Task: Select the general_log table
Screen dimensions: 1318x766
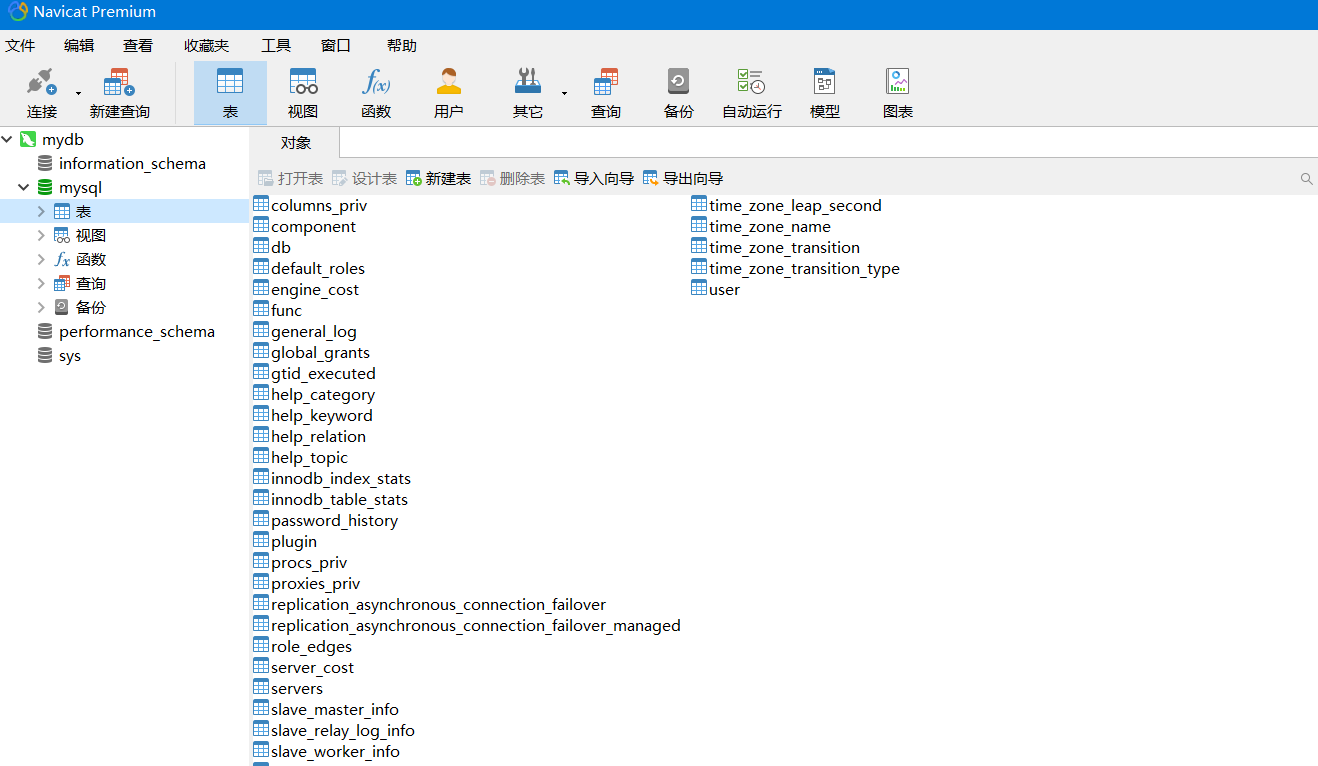Action: point(314,331)
